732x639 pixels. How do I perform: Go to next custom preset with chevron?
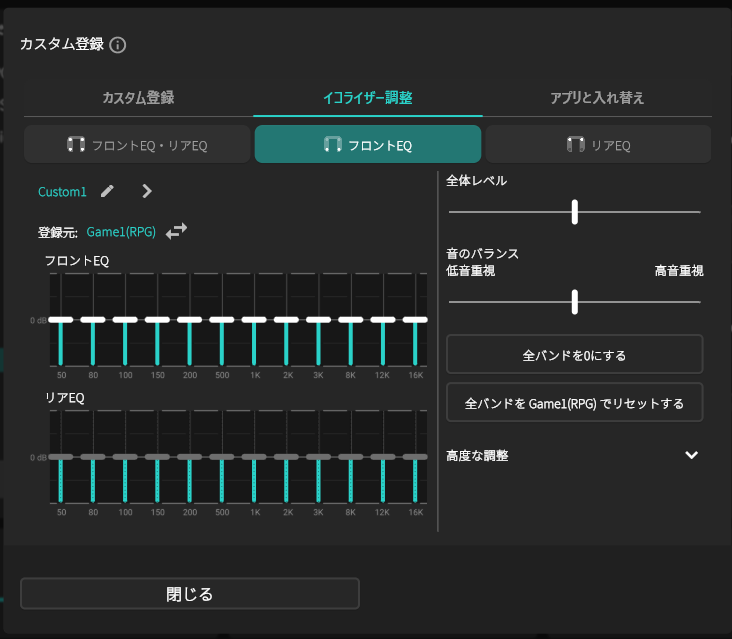tap(147, 191)
